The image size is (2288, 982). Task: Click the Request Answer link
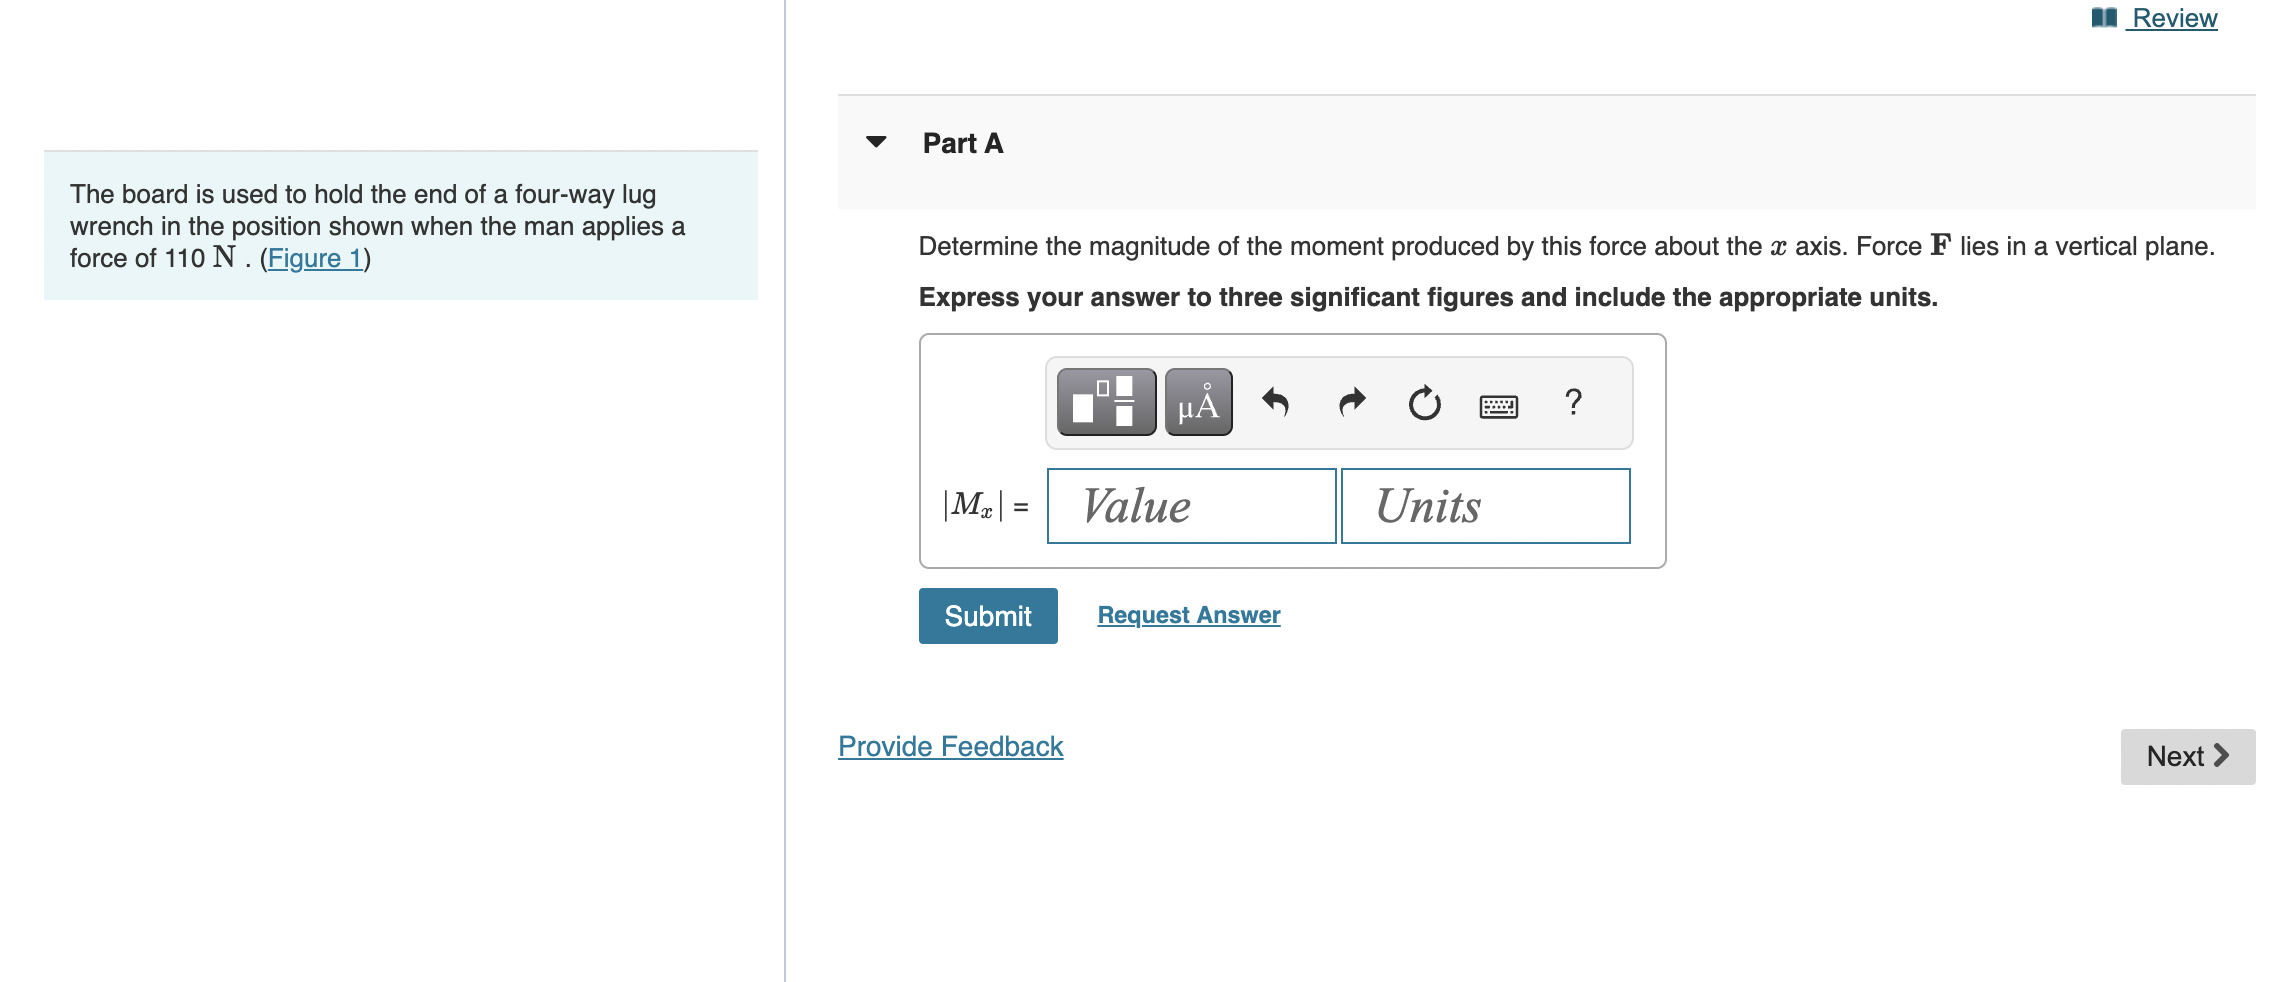click(x=1187, y=614)
